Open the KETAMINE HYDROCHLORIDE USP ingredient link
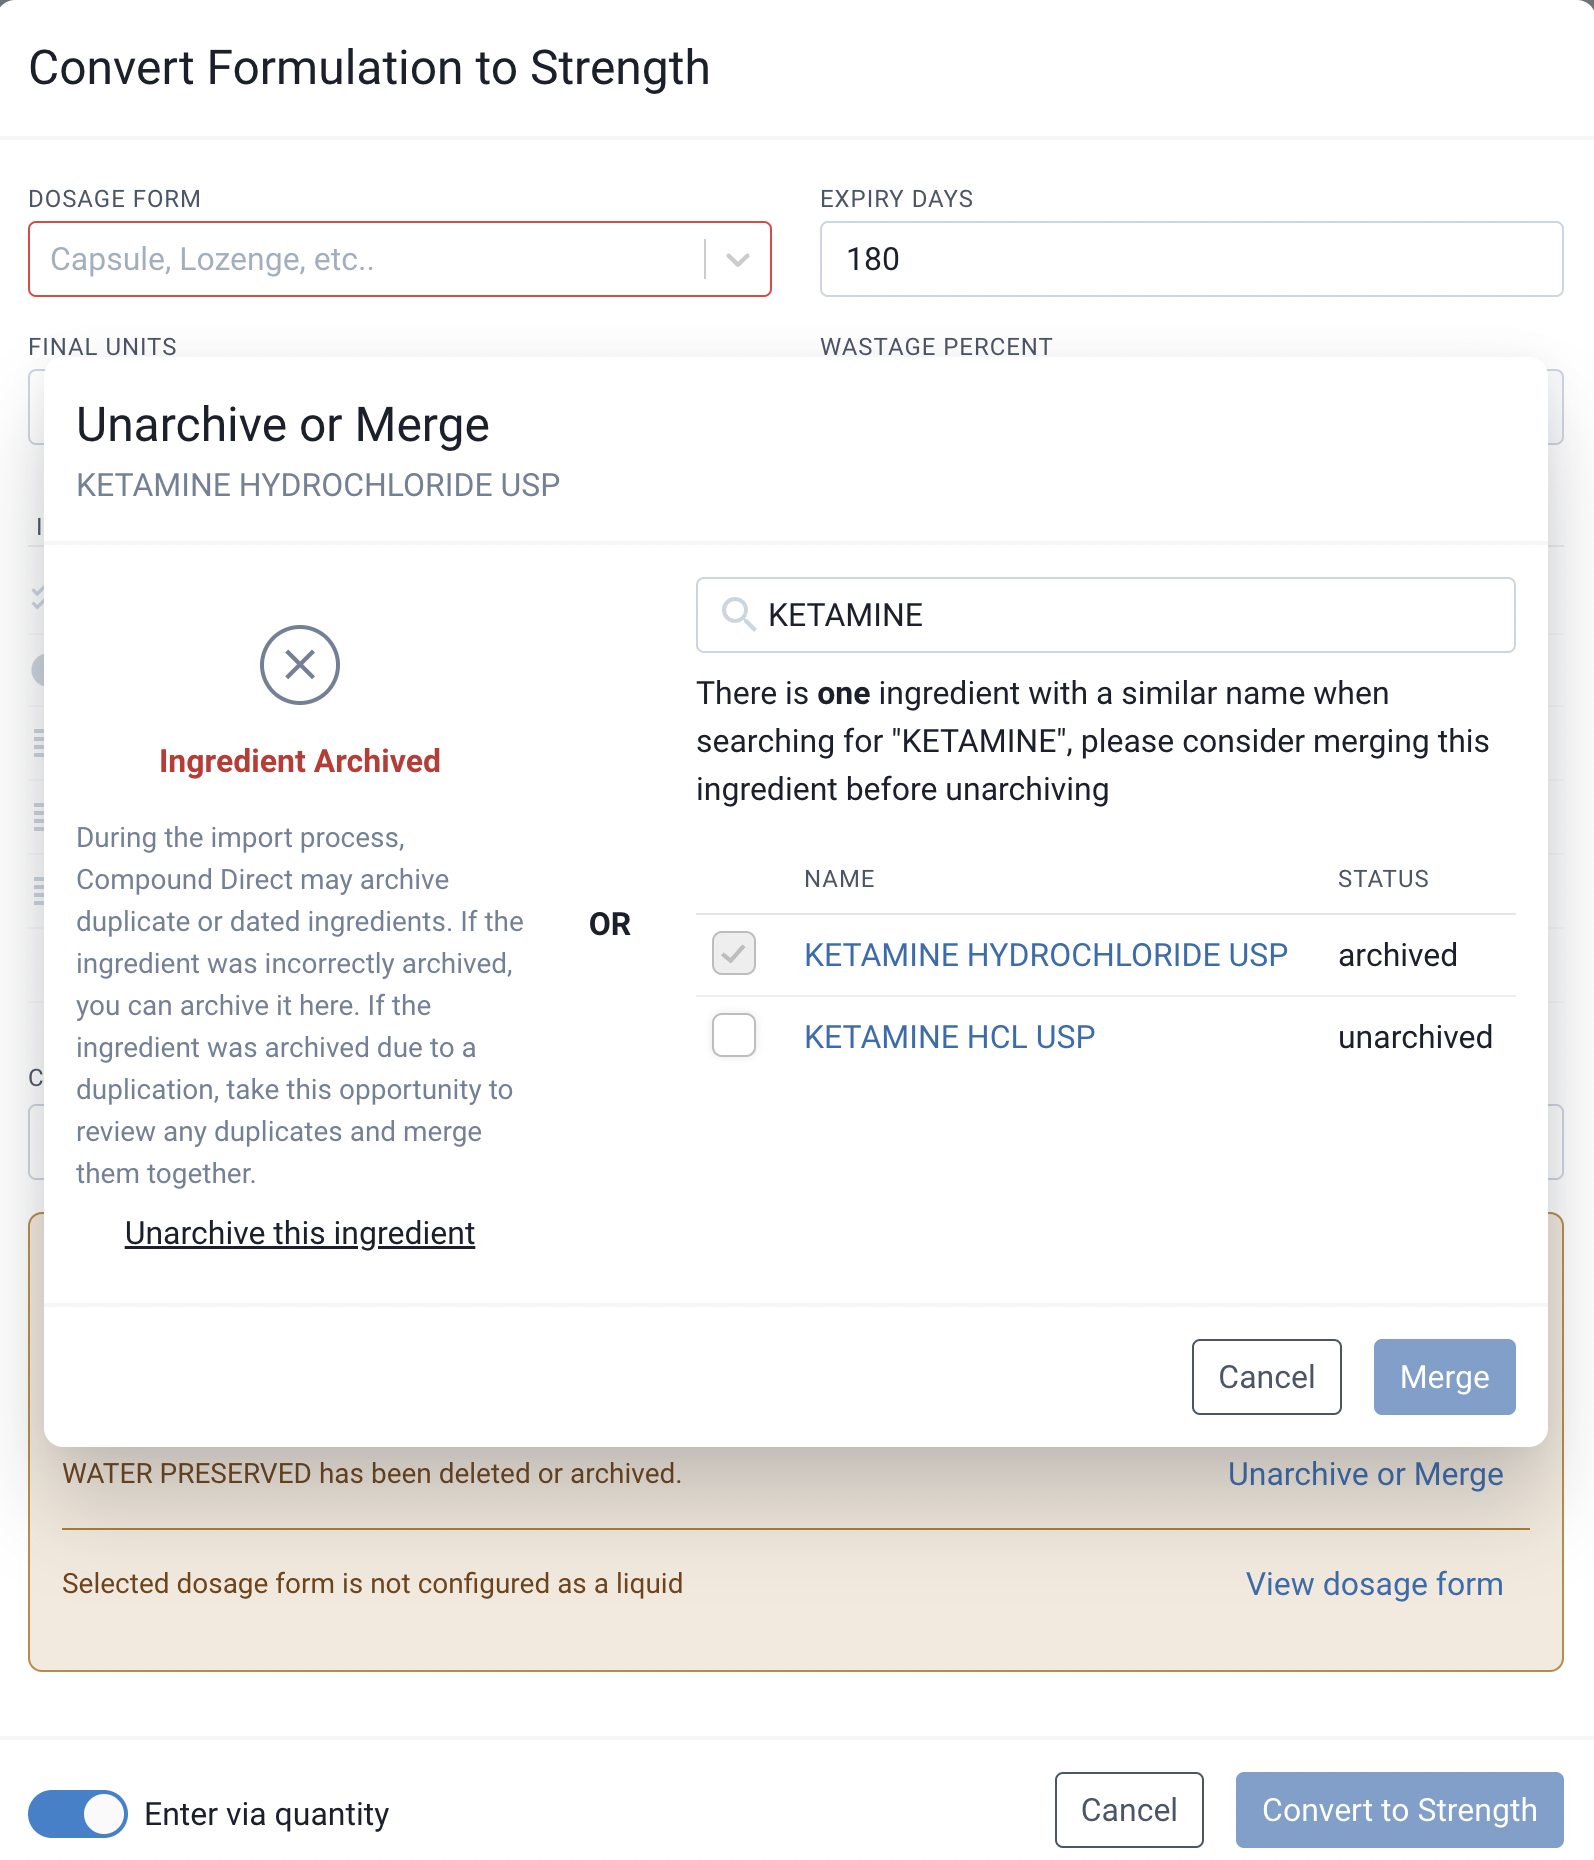The image size is (1594, 1860). [1046, 955]
